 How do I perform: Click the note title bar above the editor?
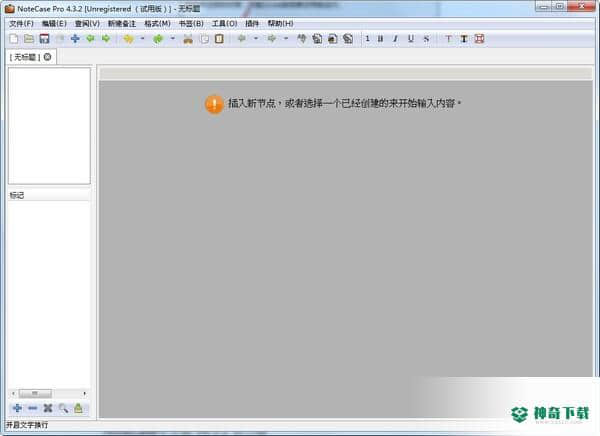click(x=346, y=73)
